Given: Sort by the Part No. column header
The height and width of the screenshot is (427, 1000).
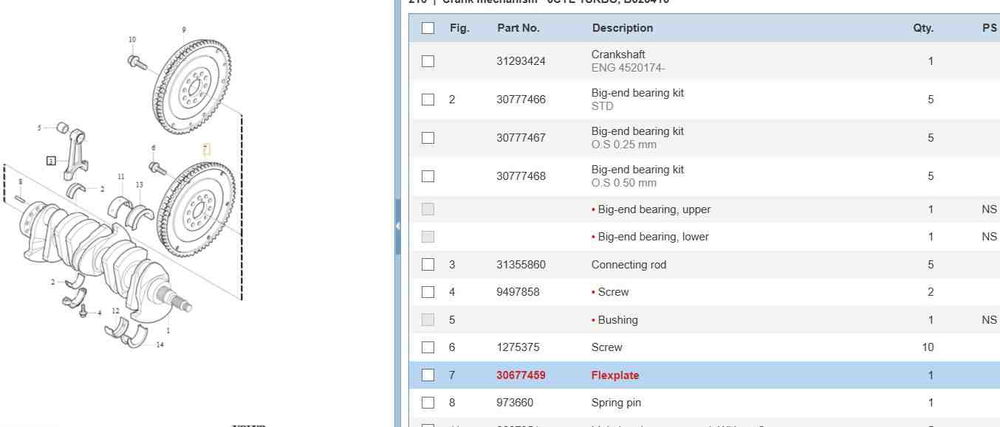Looking at the screenshot, I should click(518, 28).
